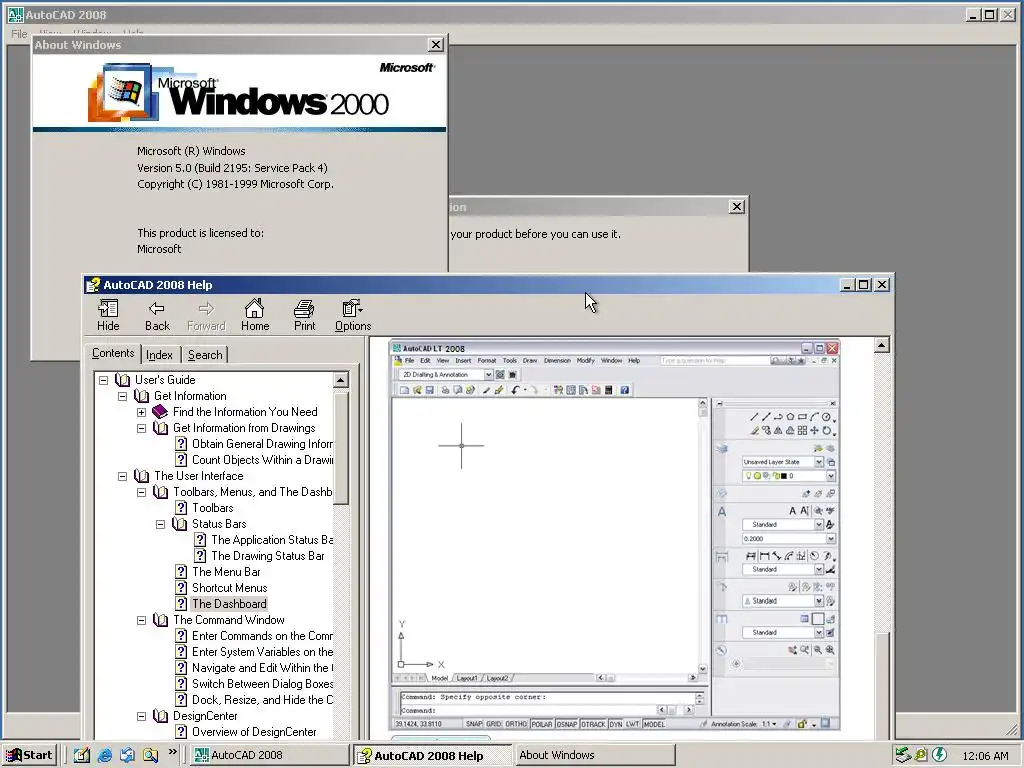Collapse the Get Information node
This screenshot has width=1024, height=768.
[x=122, y=396]
